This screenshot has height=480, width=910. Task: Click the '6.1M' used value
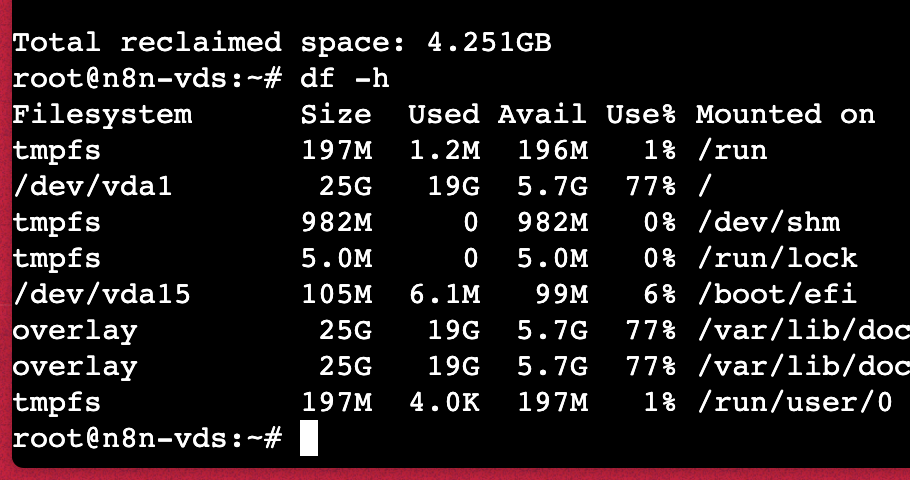click(x=444, y=294)
